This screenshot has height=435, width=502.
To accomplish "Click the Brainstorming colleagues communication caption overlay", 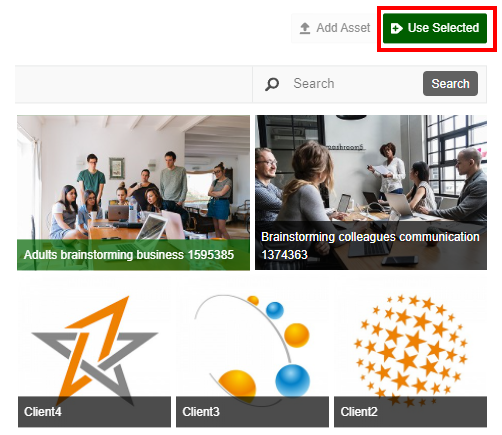I will pyautogui.click(x=371, y=245).
